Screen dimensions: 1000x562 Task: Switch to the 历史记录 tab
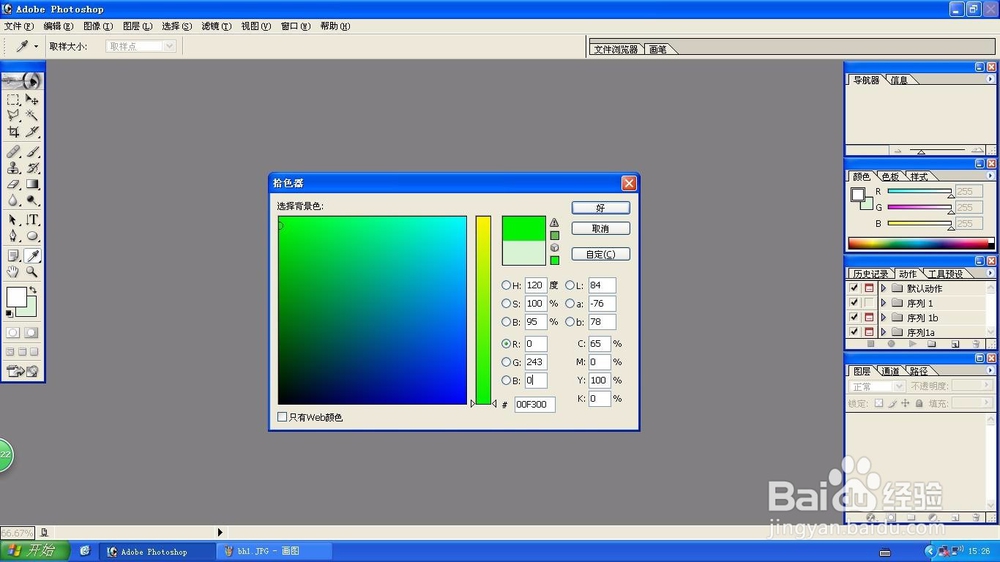870,274
